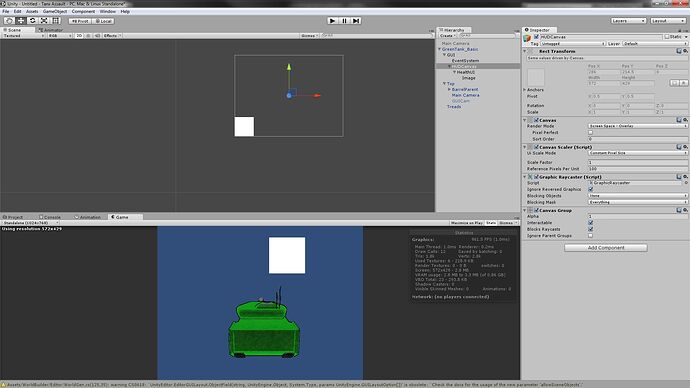Open the Scene view Gizmos dropdown
The width and height of the screenshot is (690, 388).
pyautogui.click(x=309, y=36)
